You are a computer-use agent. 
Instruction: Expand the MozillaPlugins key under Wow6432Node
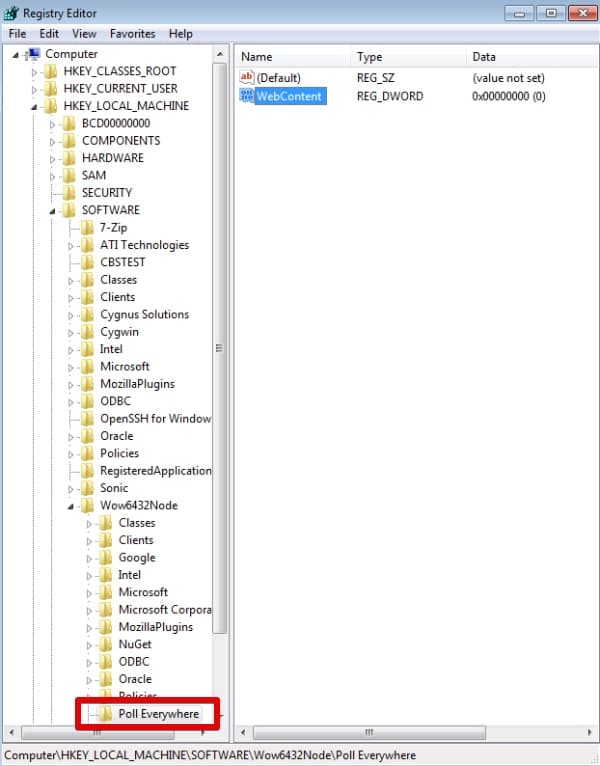tap(89, 628)
